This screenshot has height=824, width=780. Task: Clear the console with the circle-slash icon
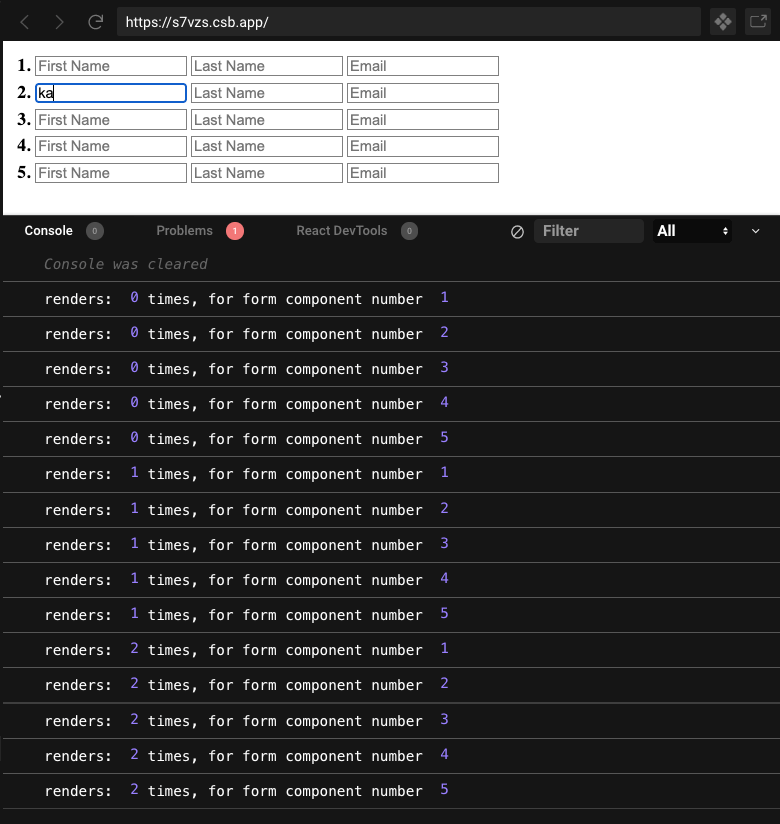point(517,231)
